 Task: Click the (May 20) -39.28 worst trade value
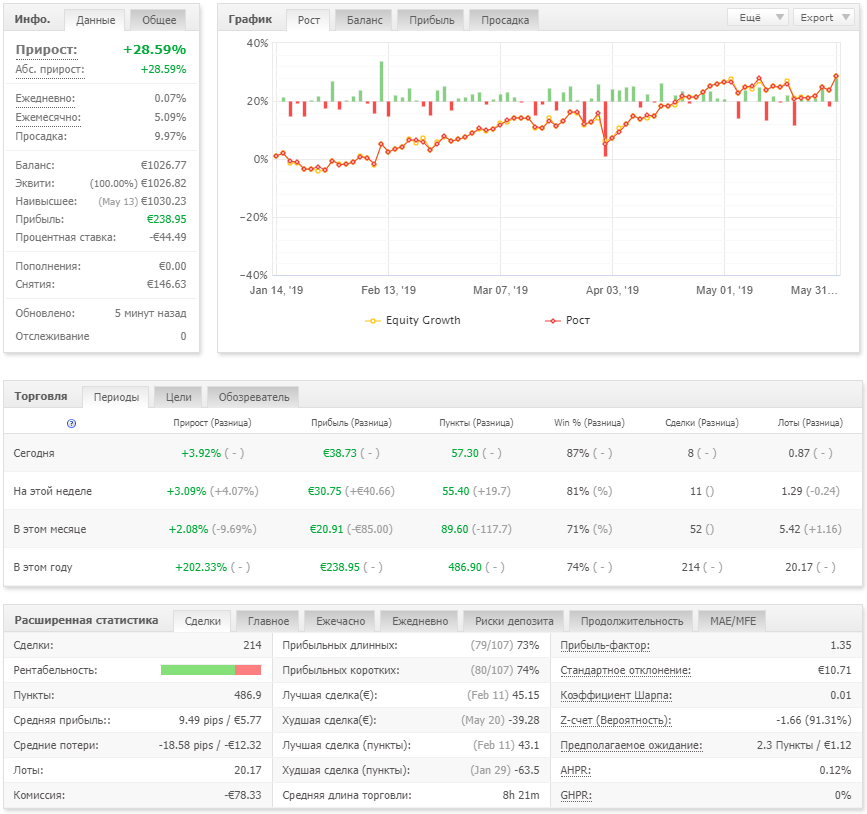point(500,721)
